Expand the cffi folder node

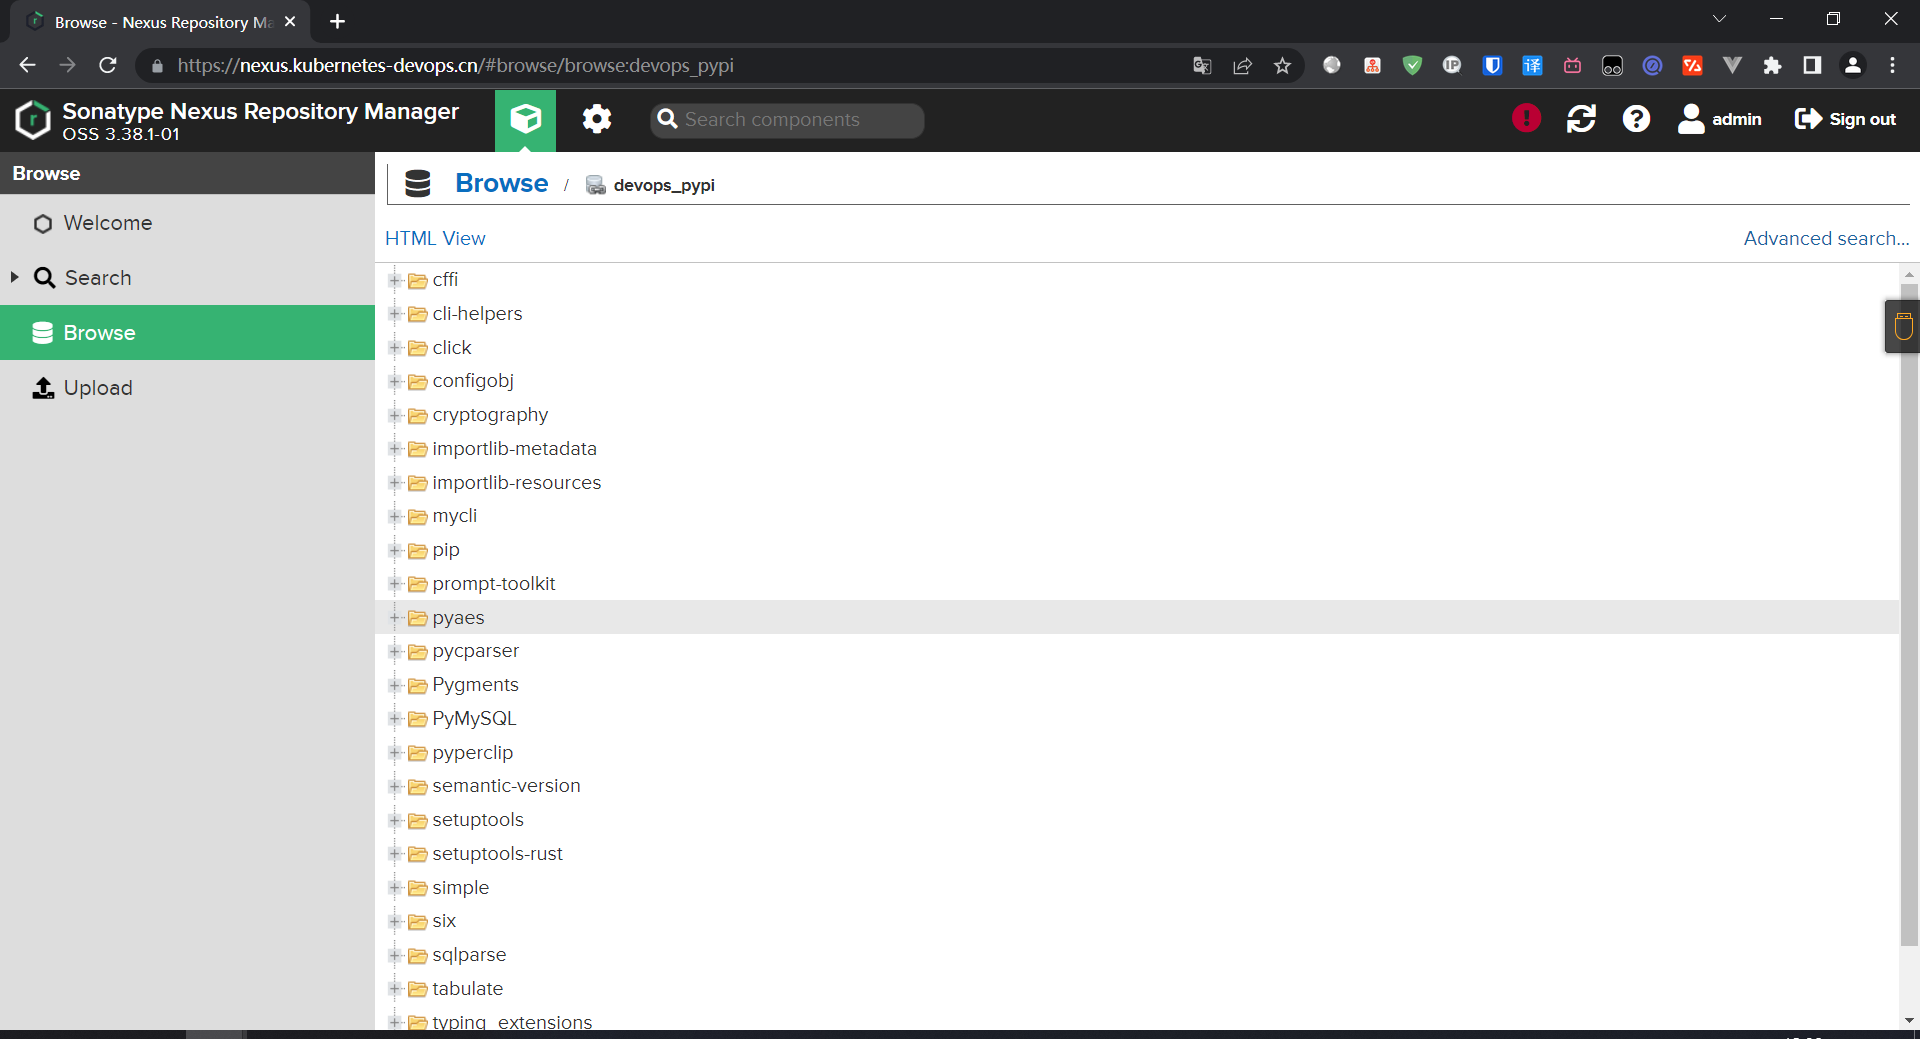[395, 280]
